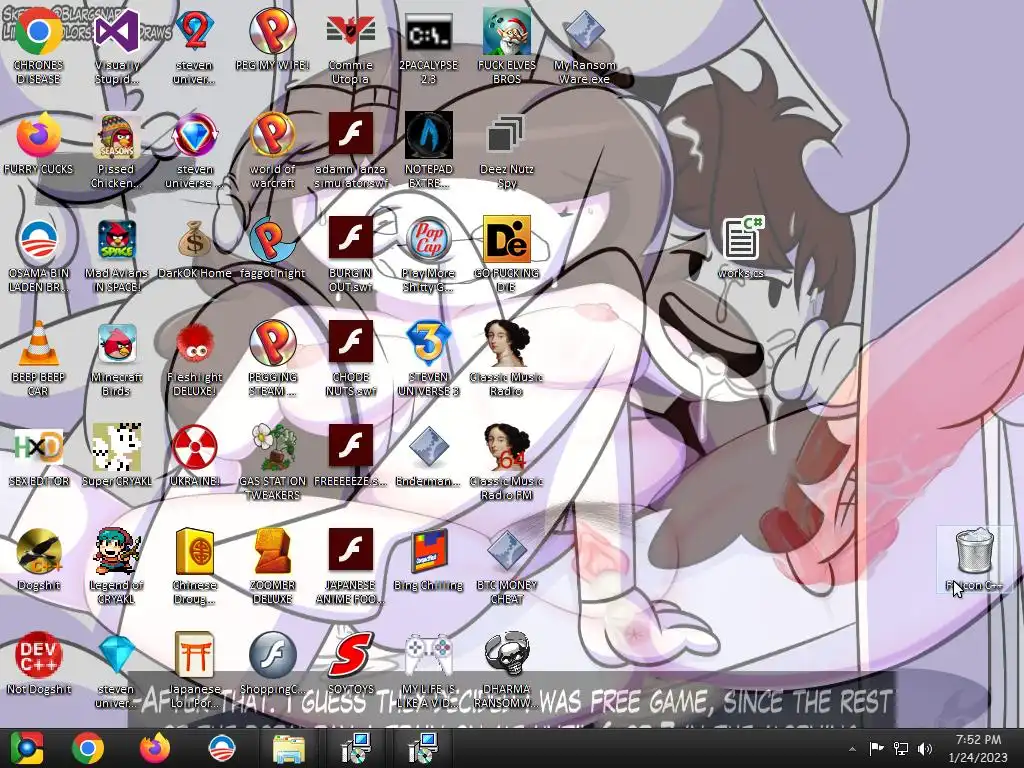Open the Recycle Bin icon
The image size is (1024, 768).
point(974,560)
